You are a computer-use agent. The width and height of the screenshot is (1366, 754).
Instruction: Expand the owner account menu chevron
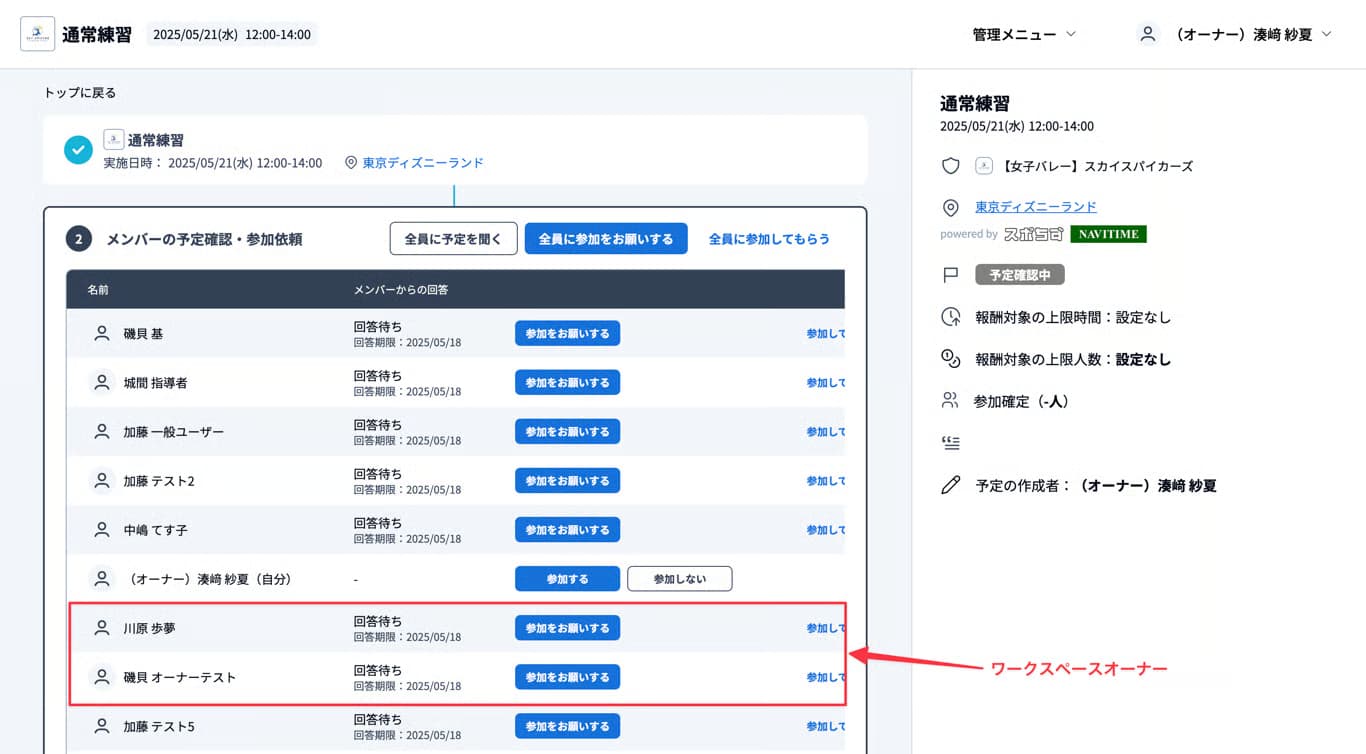pyautogui.click(x=1326, y=33)
